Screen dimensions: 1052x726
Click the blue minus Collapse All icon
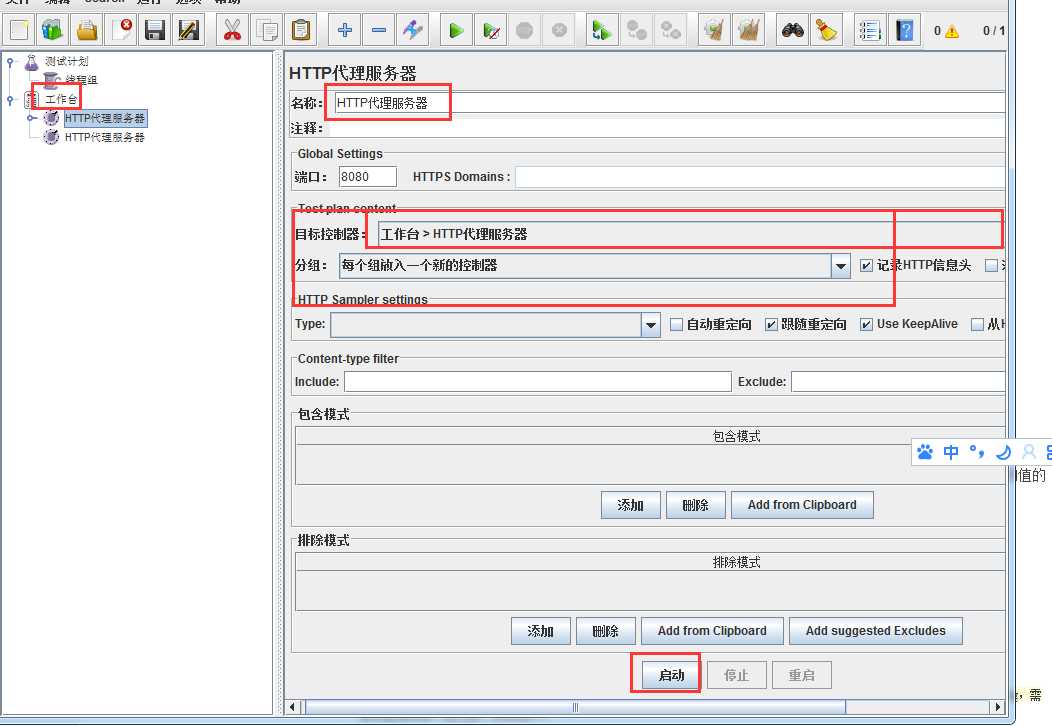[x=378, y=30]
